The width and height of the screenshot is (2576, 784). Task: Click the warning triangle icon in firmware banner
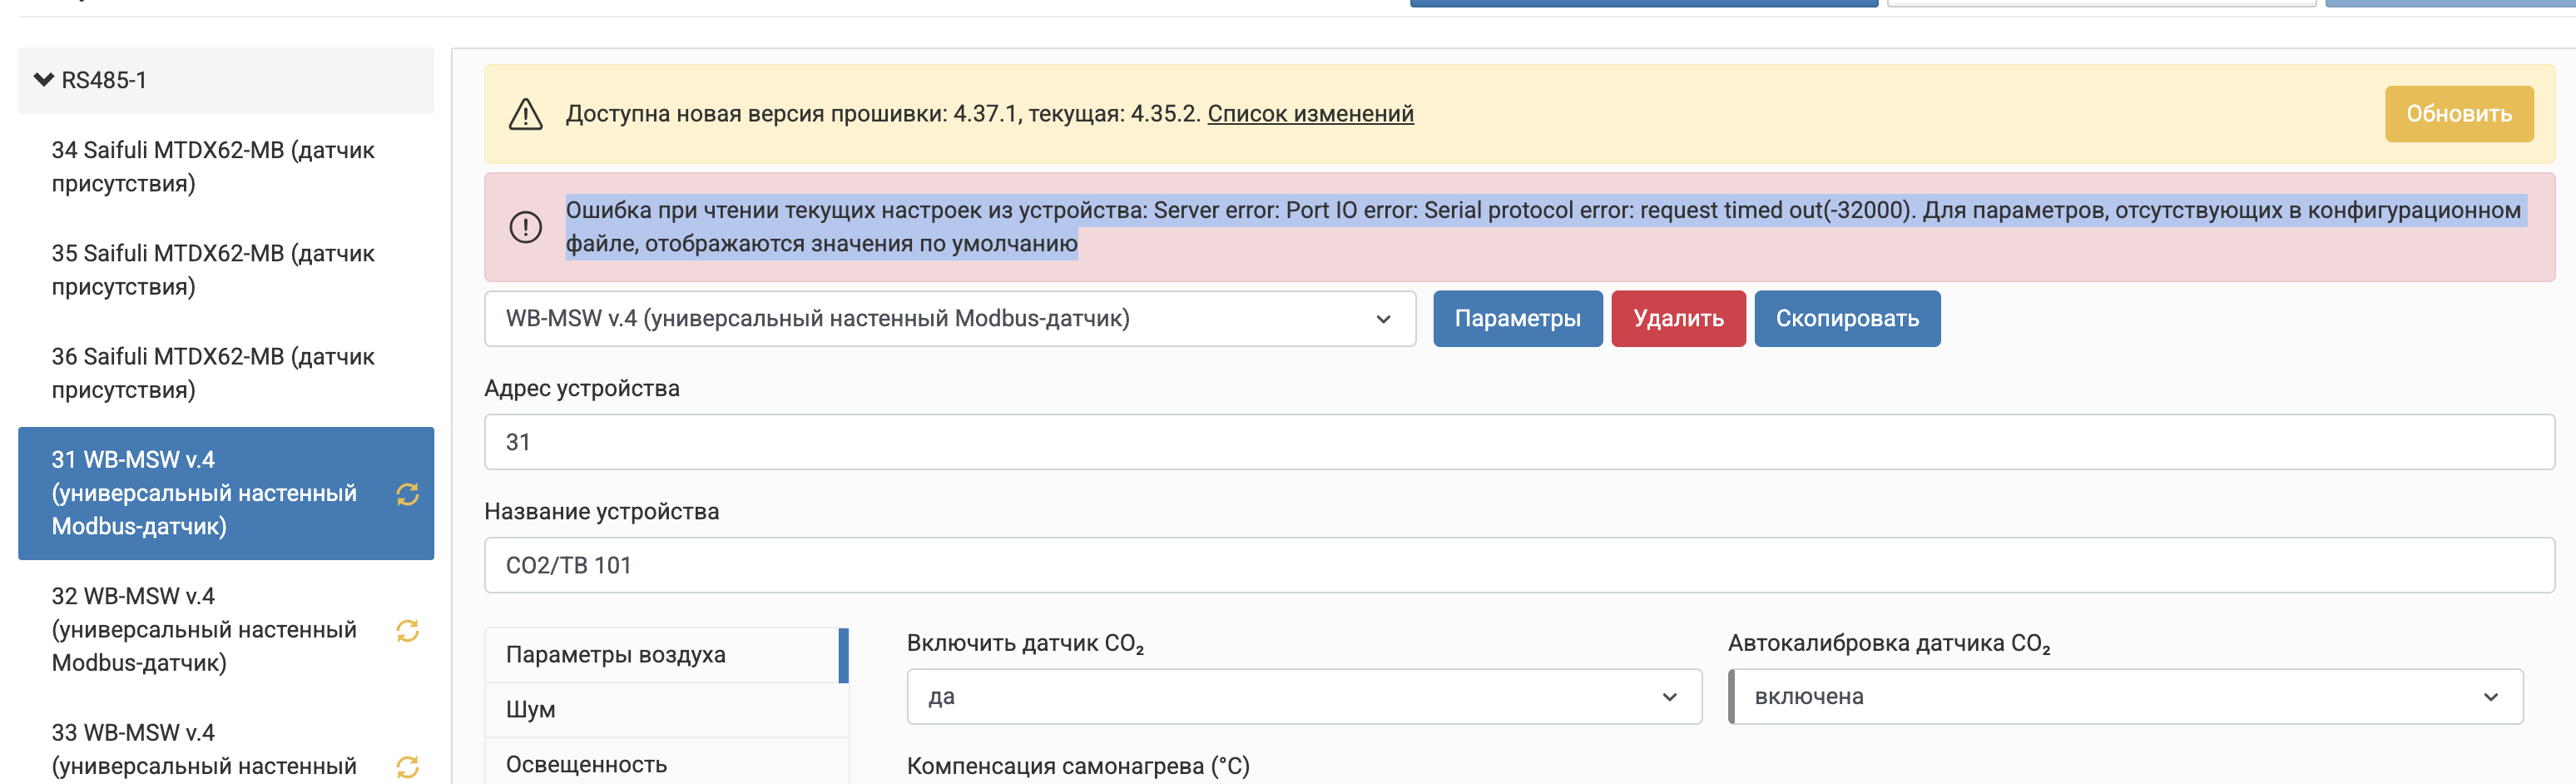[x=525, y=114]
